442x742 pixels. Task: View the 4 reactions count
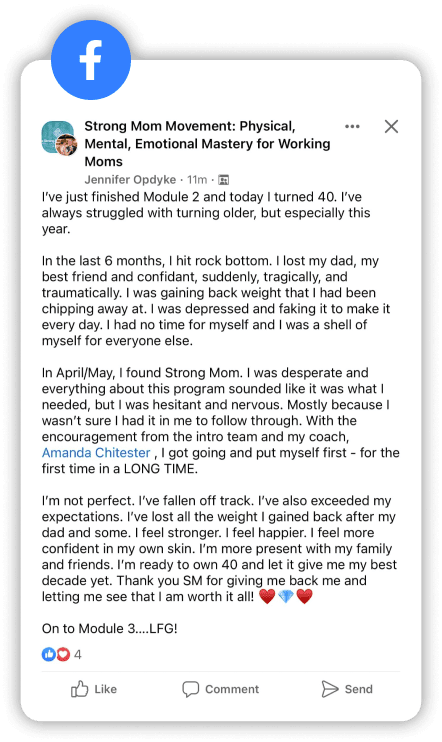click(78, 655)
